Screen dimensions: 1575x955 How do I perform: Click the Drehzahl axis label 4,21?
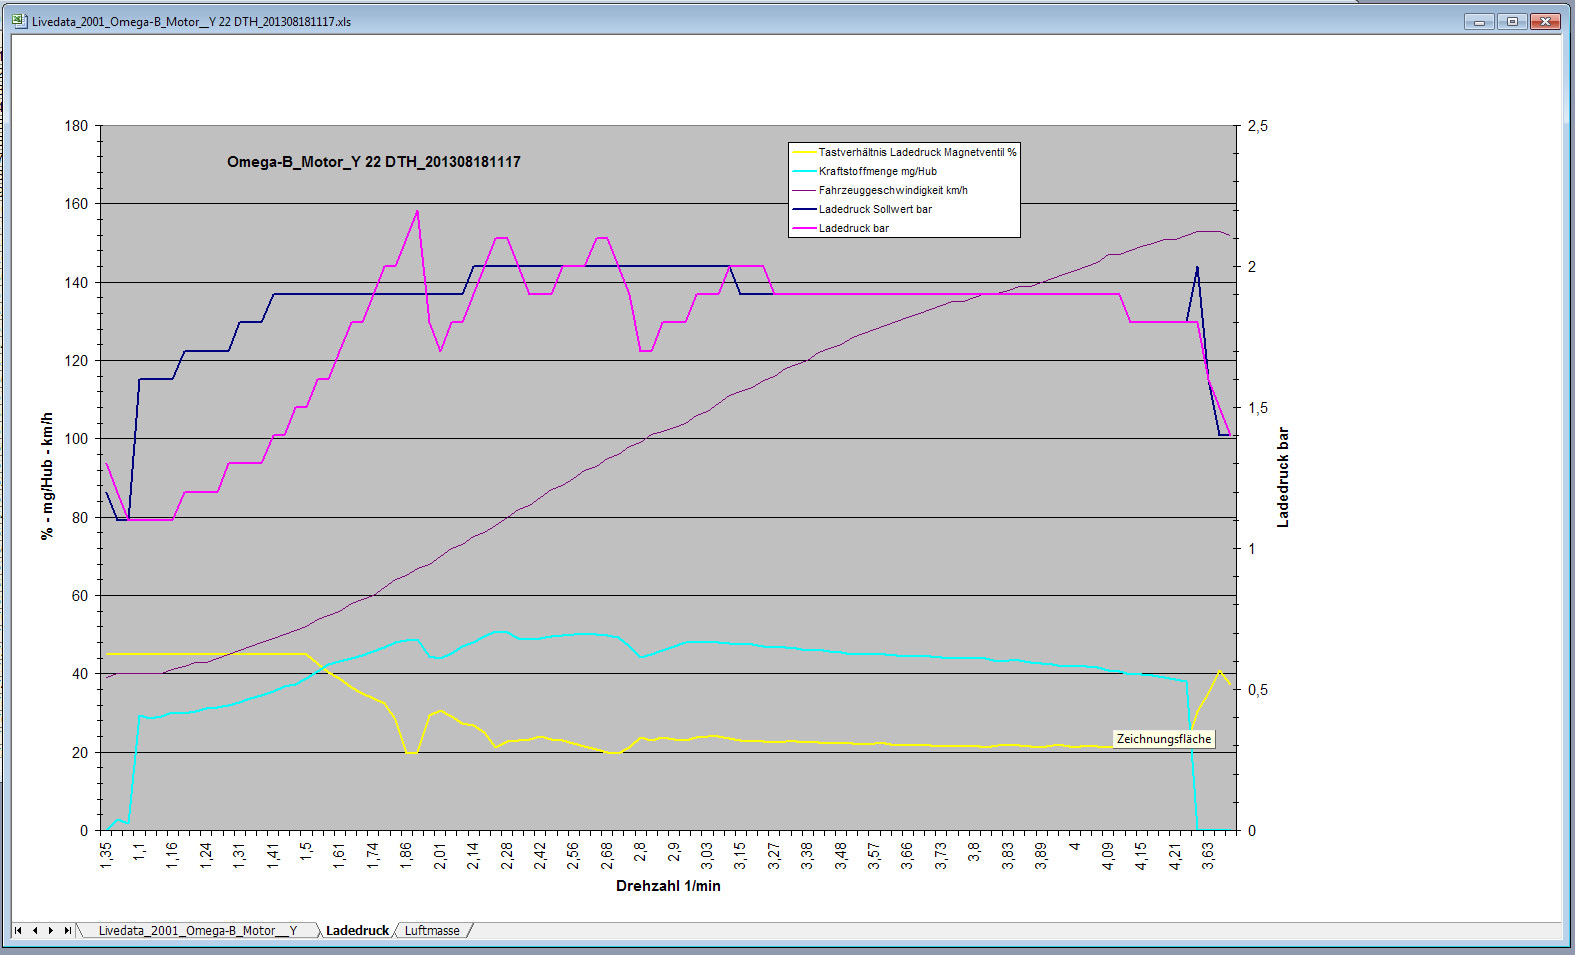point(1175,855)
